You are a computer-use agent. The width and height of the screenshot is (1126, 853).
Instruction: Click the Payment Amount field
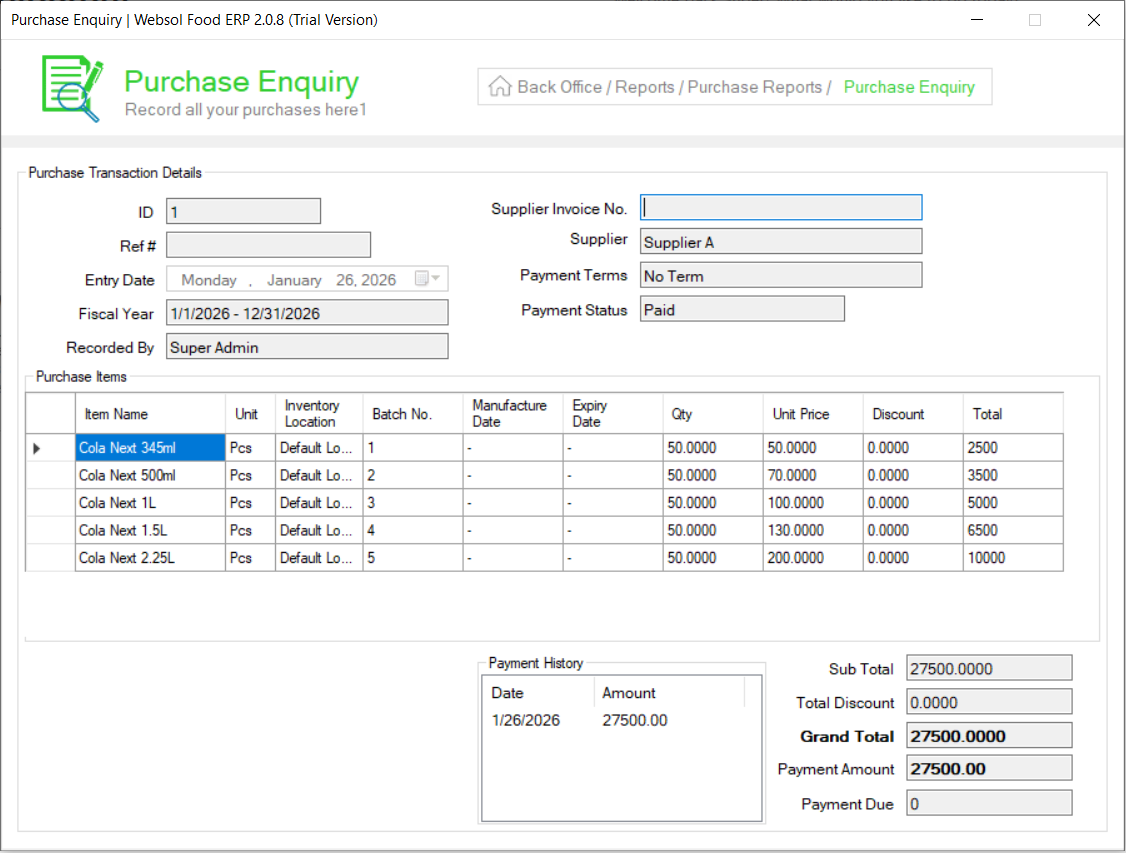click(x=989, y=768)
